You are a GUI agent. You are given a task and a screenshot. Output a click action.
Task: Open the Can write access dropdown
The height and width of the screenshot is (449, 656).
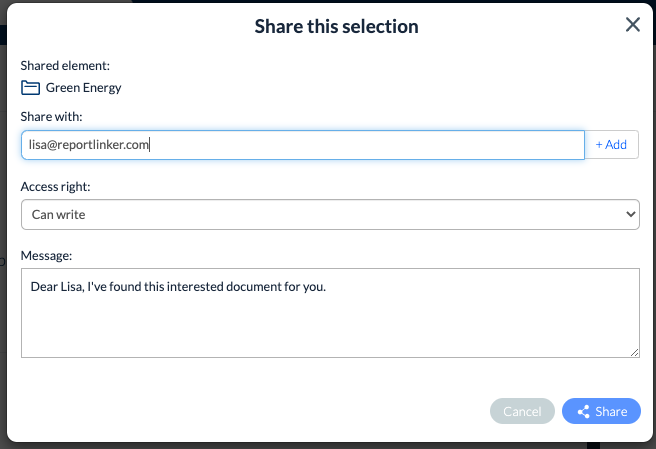click(329, 214)
